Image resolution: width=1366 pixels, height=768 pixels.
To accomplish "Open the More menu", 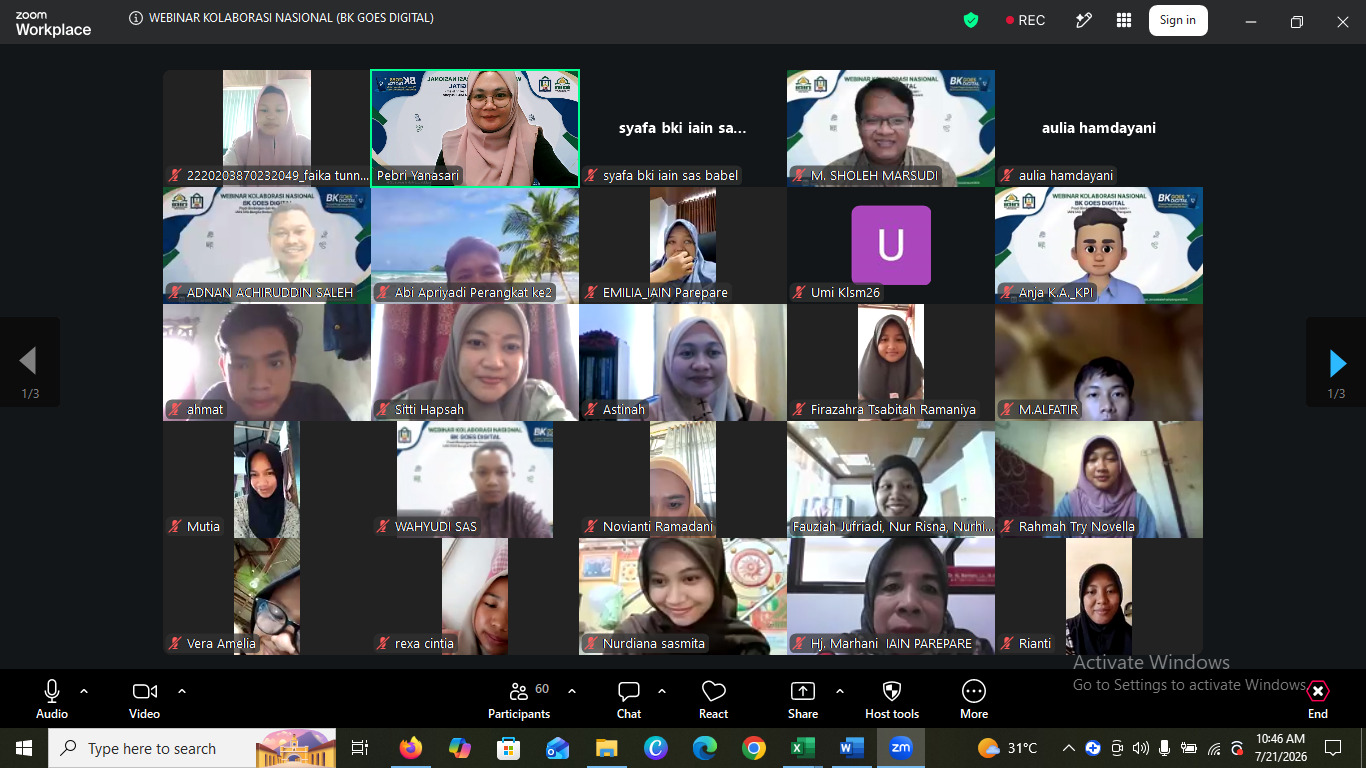I will tap(974, 699).
